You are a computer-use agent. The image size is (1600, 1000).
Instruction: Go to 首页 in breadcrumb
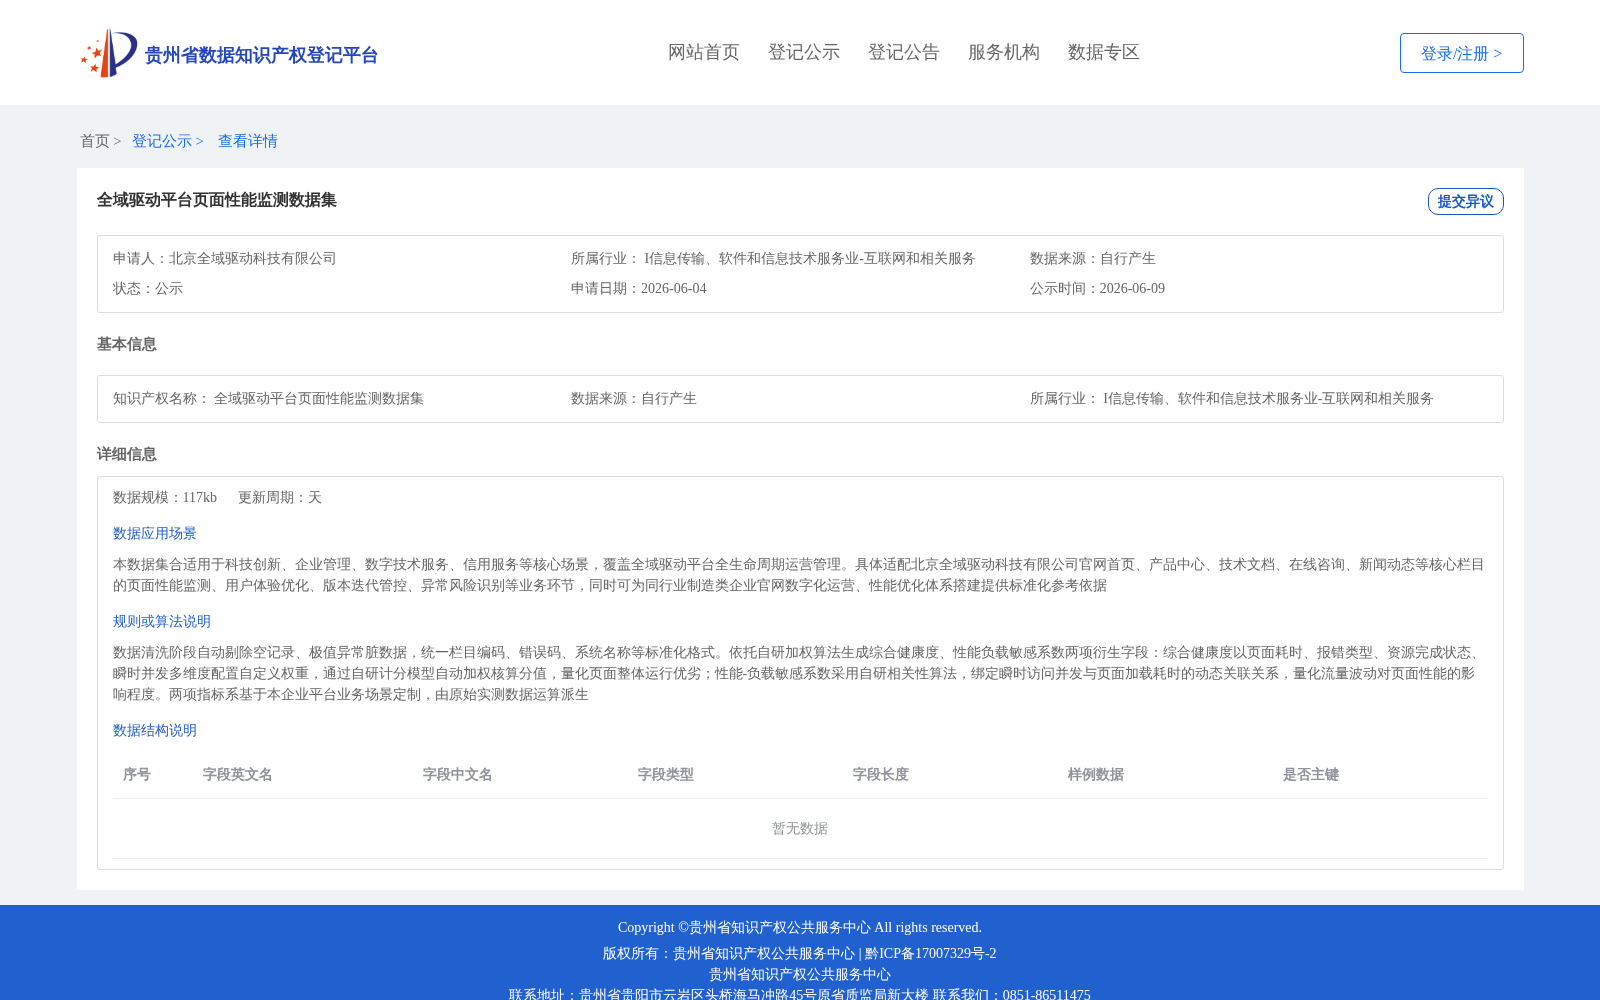click(95, 141)
